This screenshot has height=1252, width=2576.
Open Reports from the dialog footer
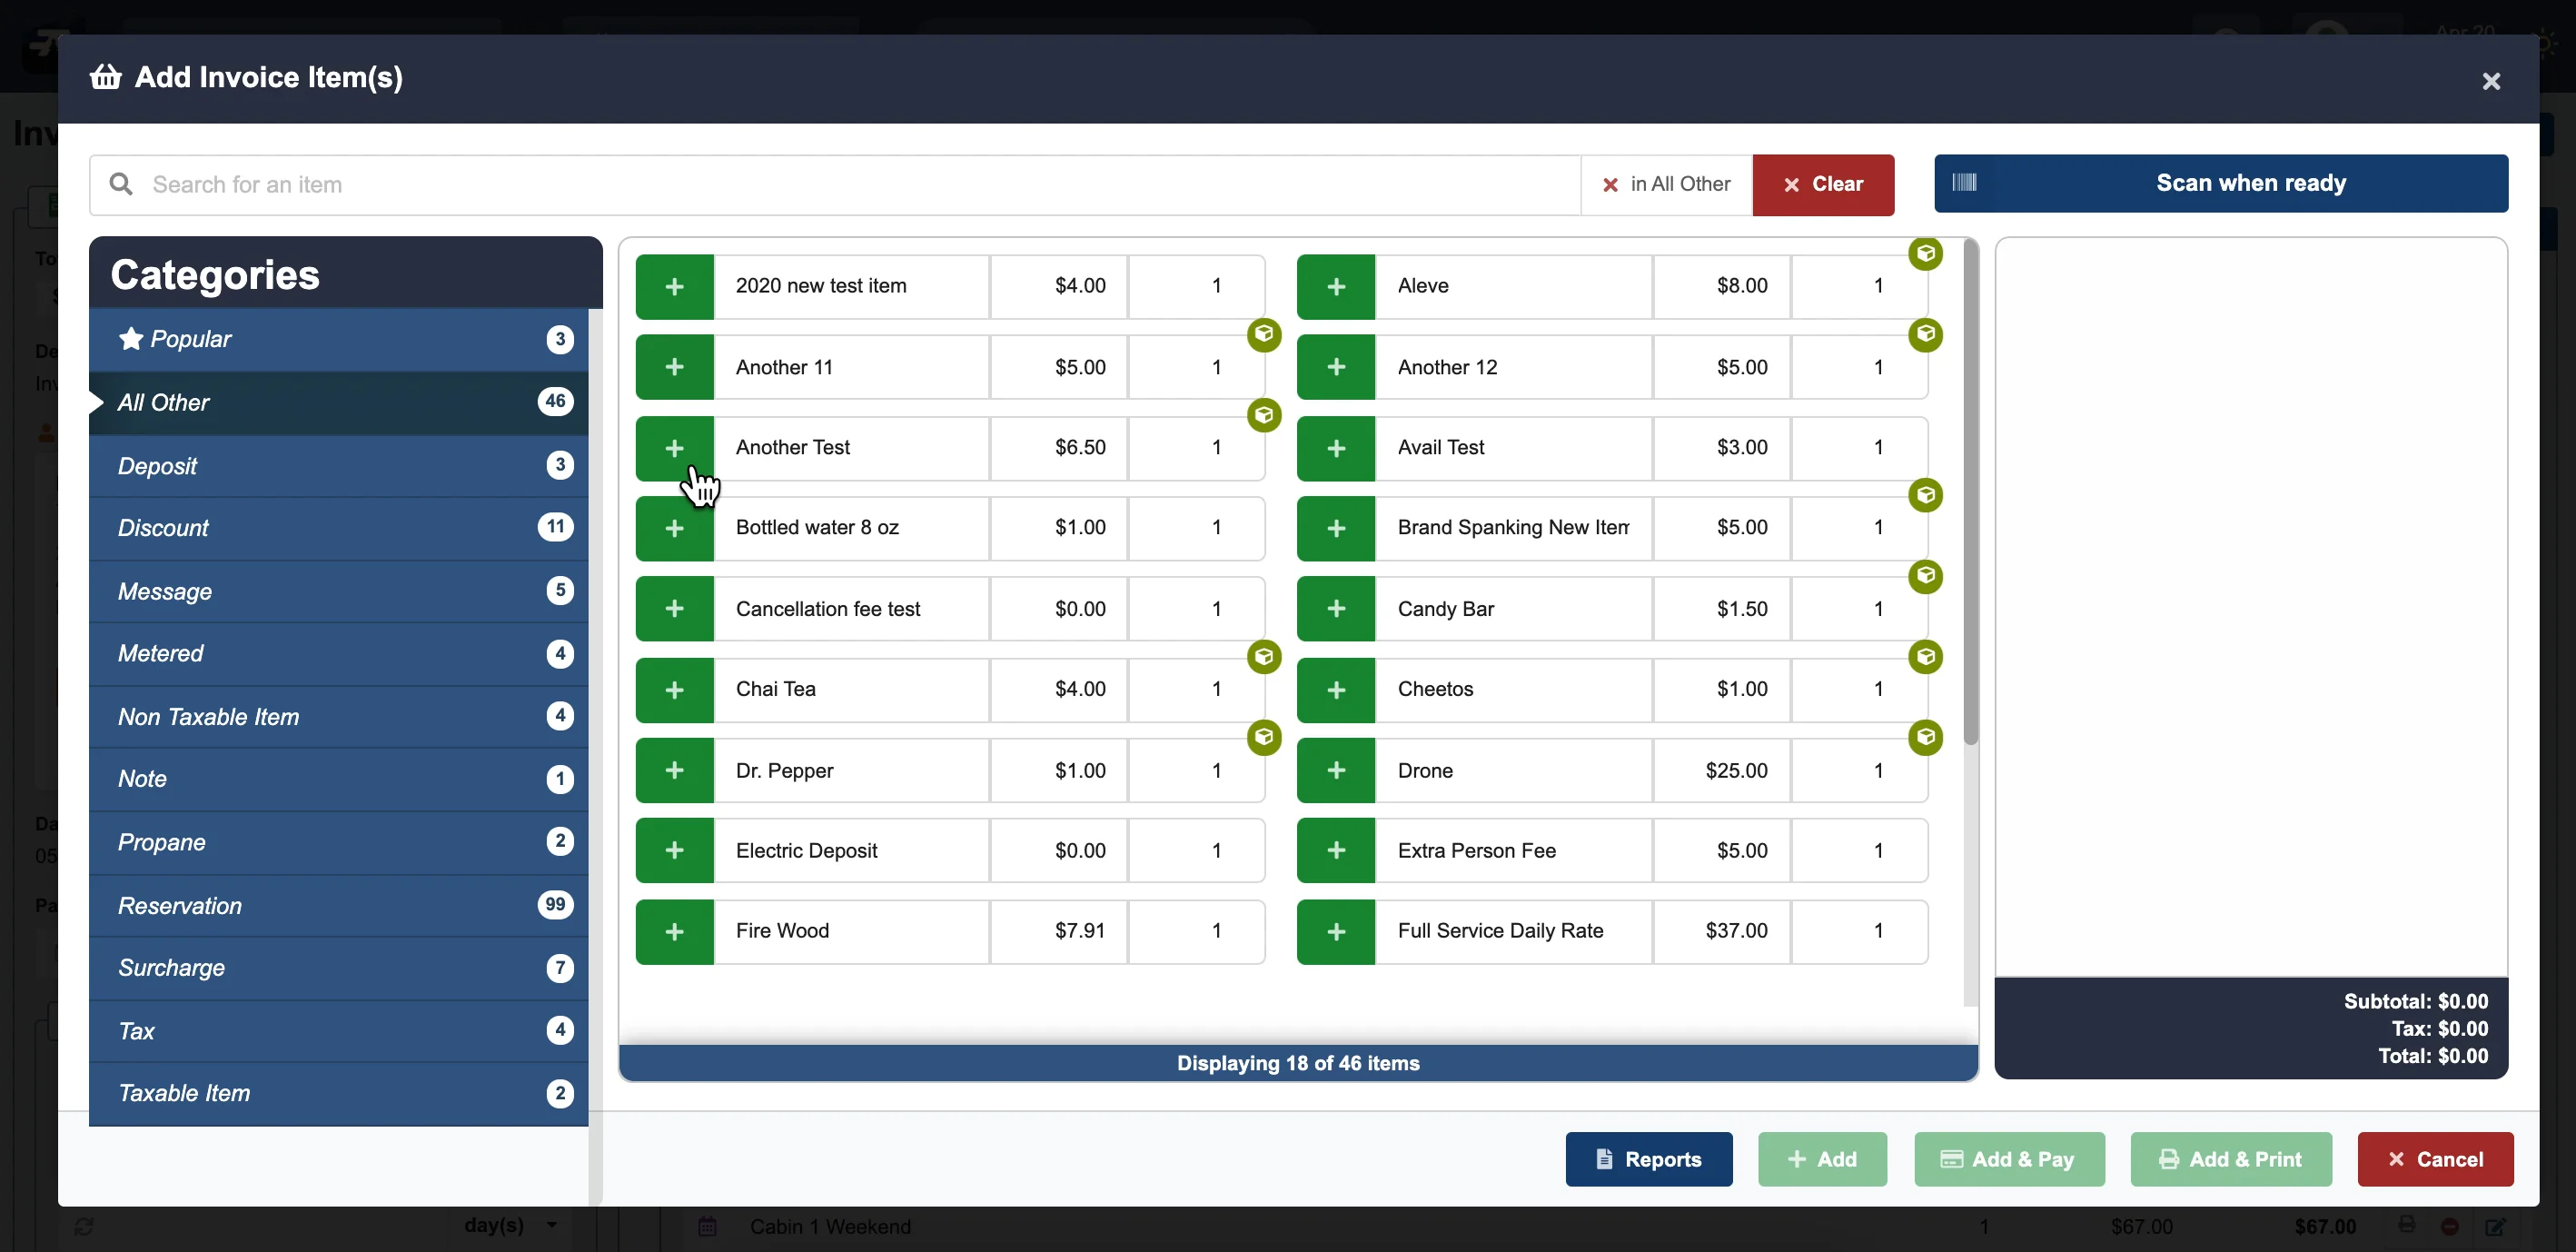click(1648, 1159)
